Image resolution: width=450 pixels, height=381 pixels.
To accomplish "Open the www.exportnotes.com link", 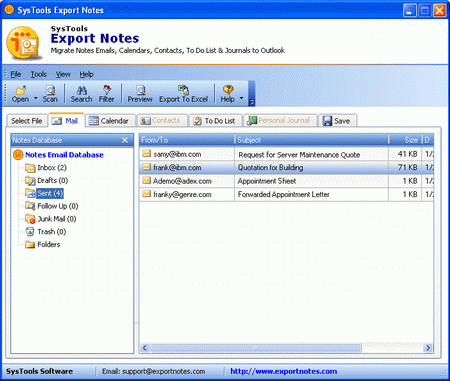I will click(x=284, y=371).
